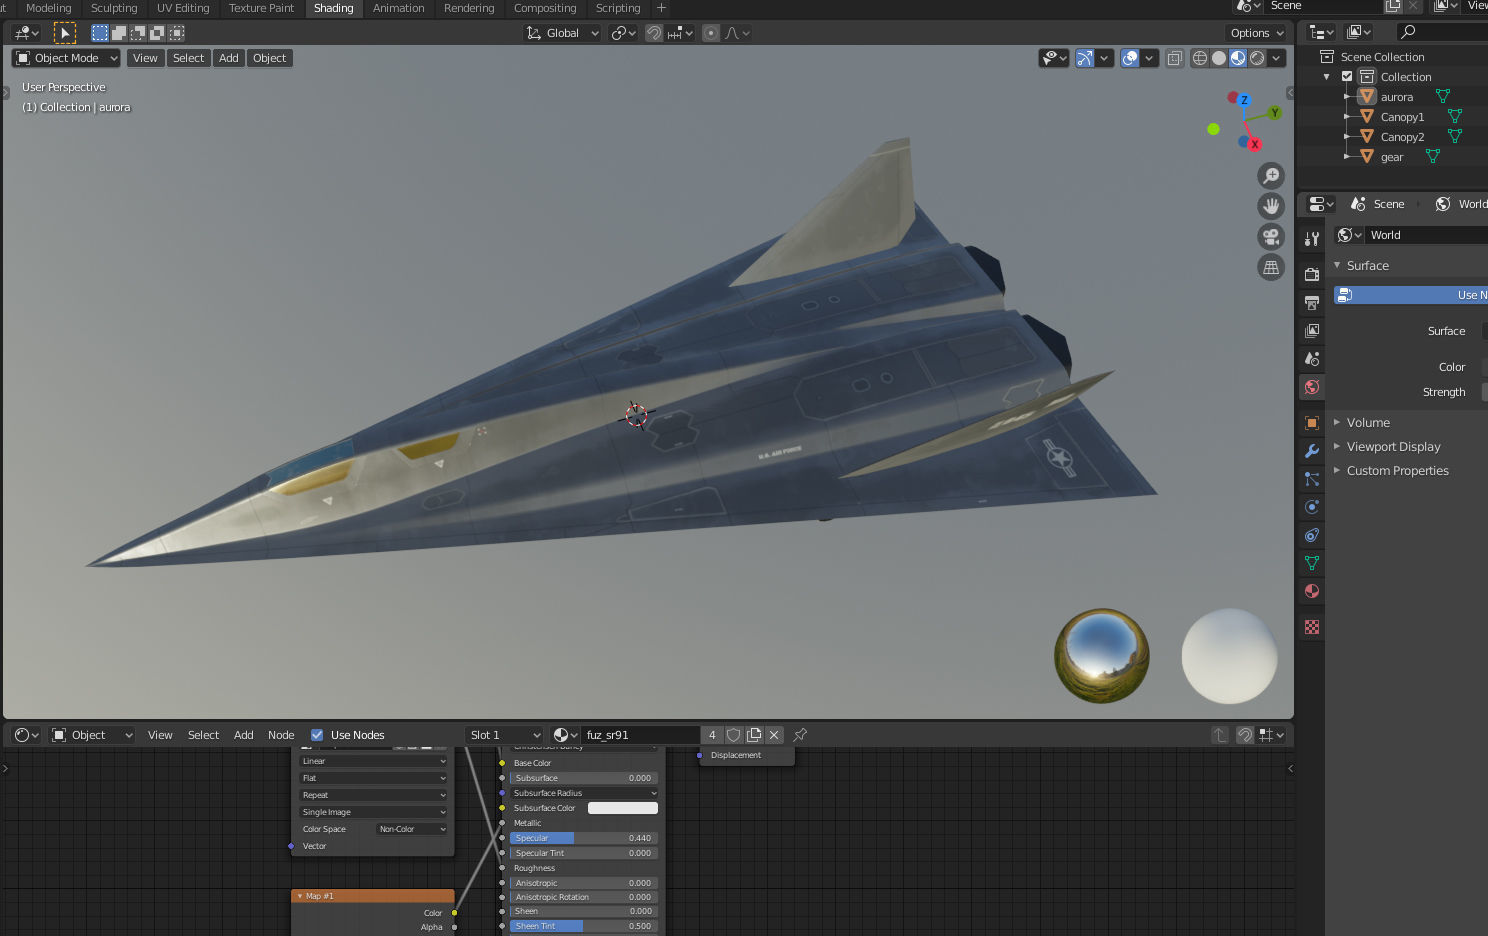1488x936 pixels.
Task: Click the pan view hand icon
Action: 1271,206
